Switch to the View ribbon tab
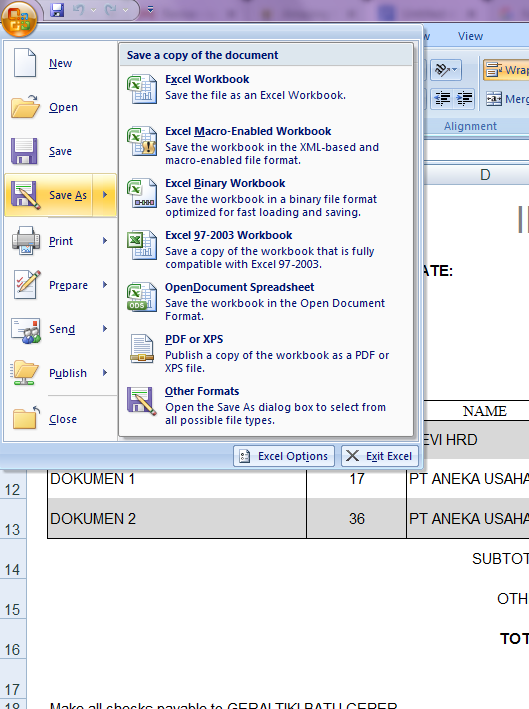 tap(470, 36)
